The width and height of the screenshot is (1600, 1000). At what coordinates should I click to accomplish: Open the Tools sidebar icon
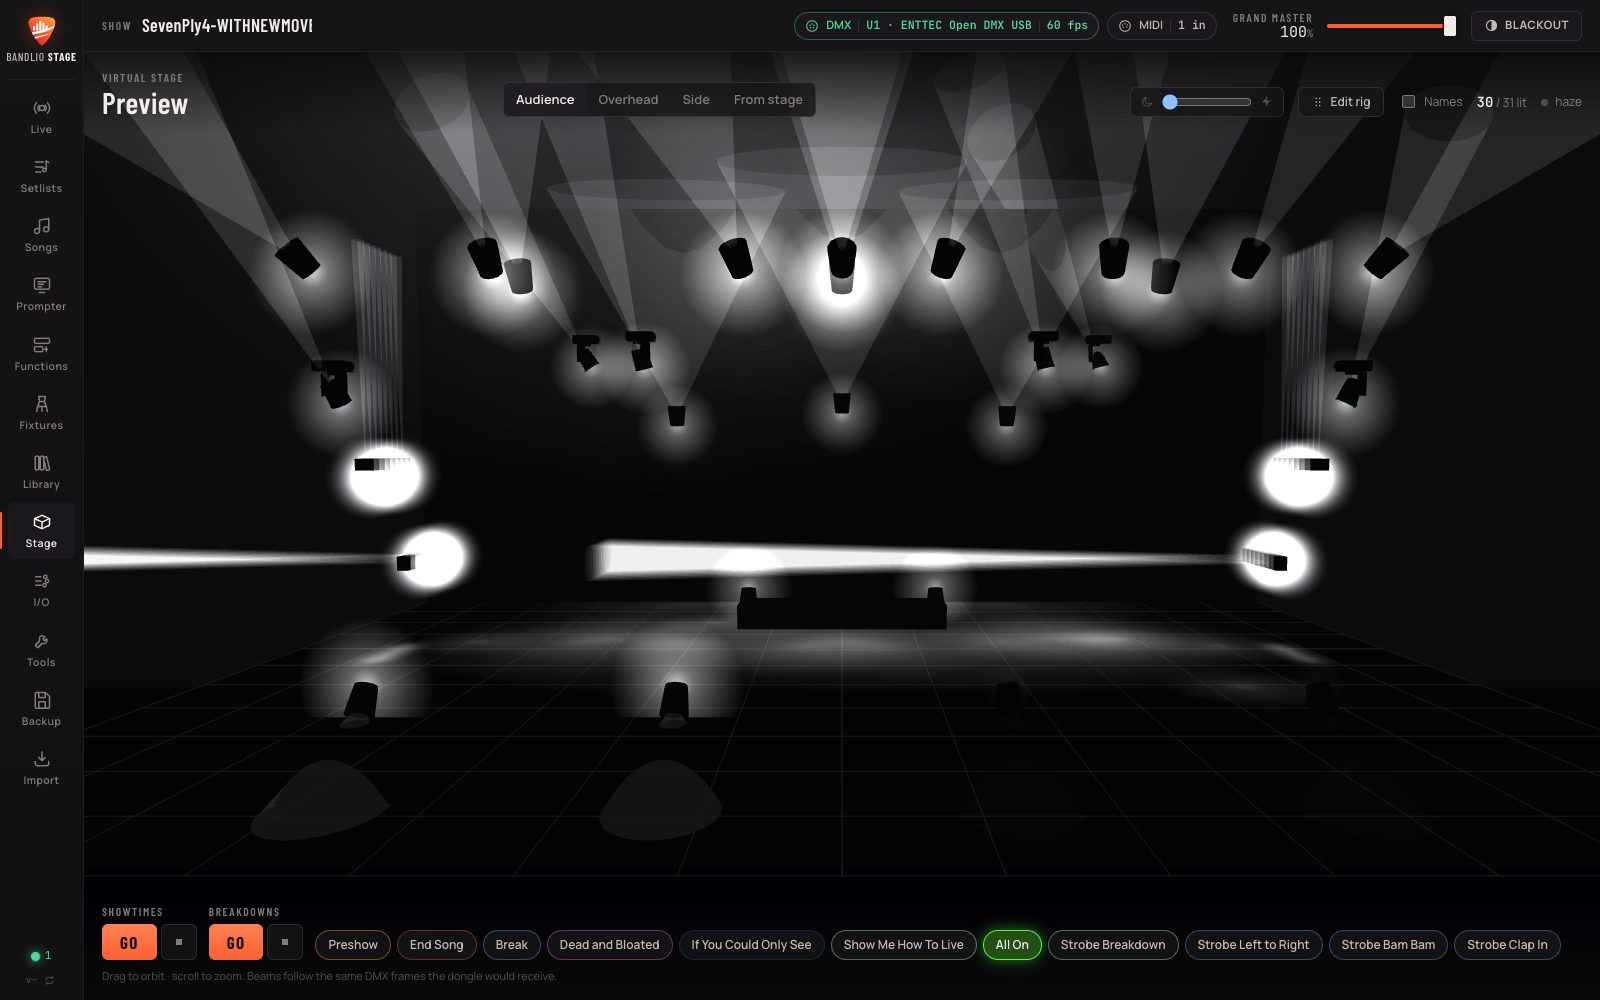click(x=41, y=650)
